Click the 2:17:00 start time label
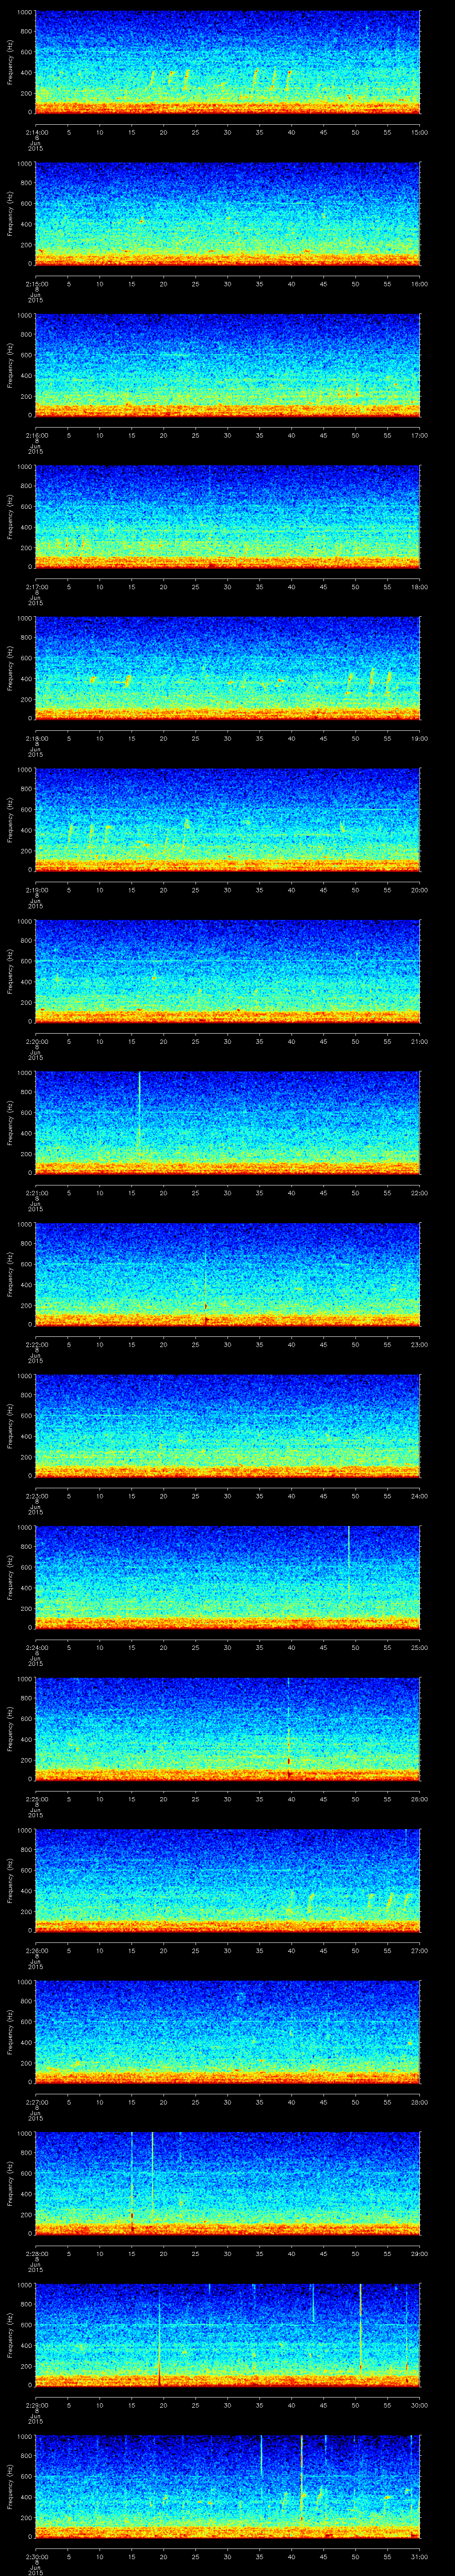This screenshot has width=455, height=2576. (x=36, y=587)
